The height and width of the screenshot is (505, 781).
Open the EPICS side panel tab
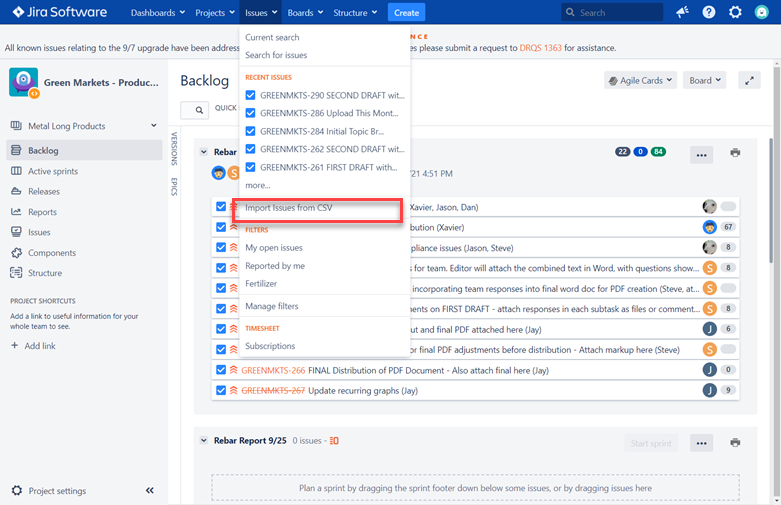tap(174, 187)
